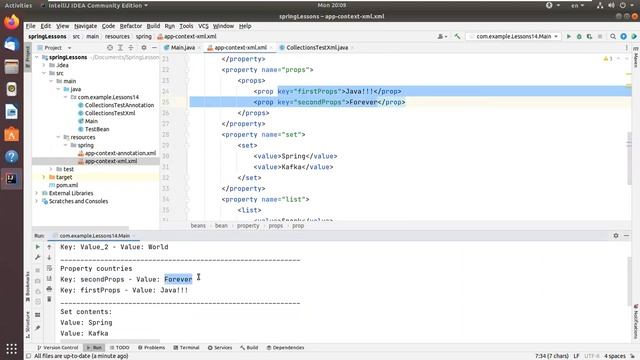Image resolution: width=640 pixels, height=360 pixels.
Task: Open Search Everywhere magnifier icon
Action: (x=613, y=37)
